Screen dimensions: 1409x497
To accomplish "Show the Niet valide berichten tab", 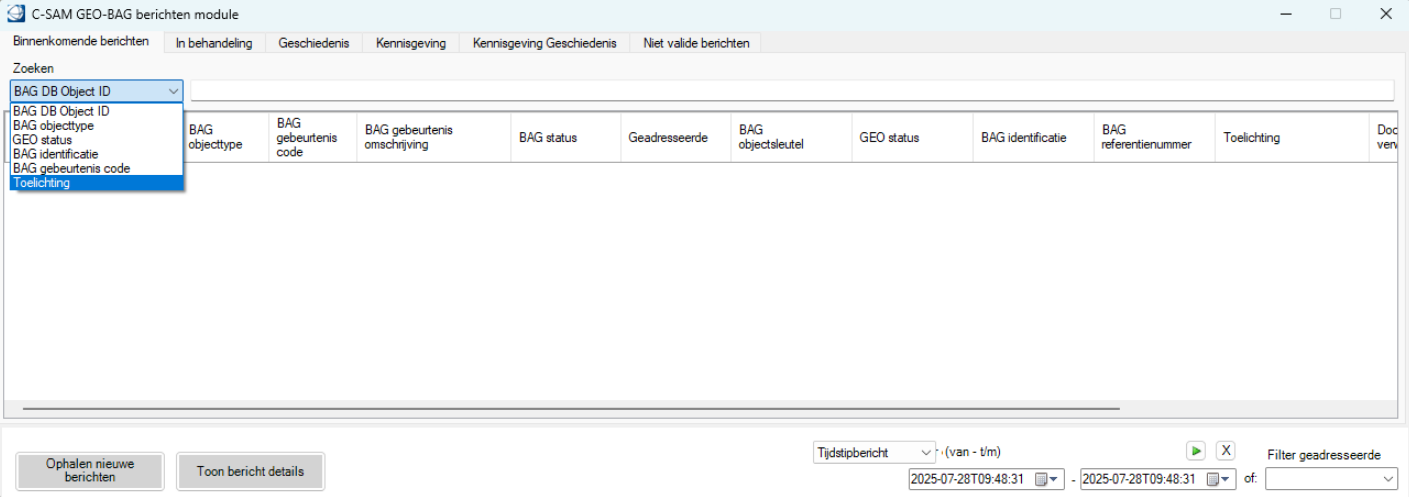I will (x=696, y=43).
